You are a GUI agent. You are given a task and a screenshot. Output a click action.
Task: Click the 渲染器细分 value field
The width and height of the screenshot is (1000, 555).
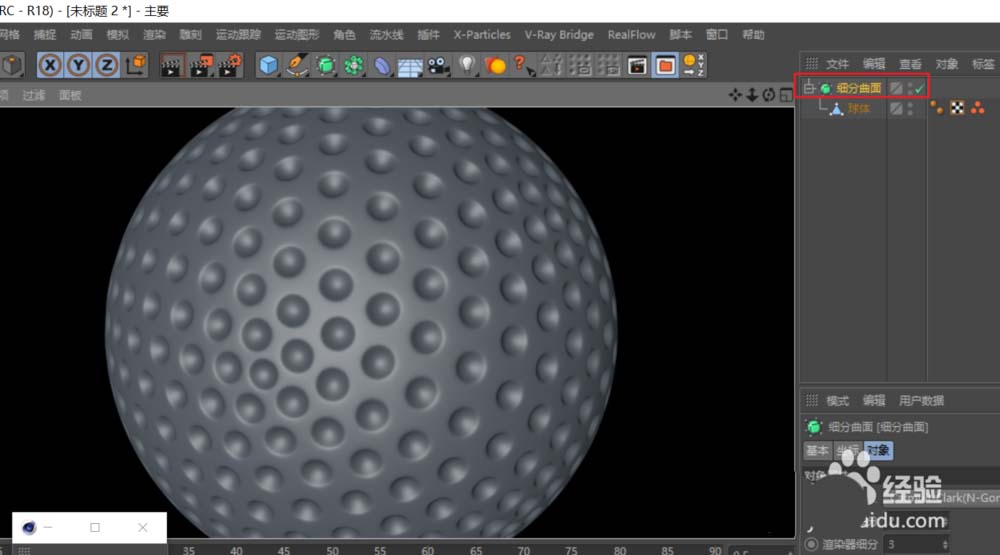click(910, 545)
